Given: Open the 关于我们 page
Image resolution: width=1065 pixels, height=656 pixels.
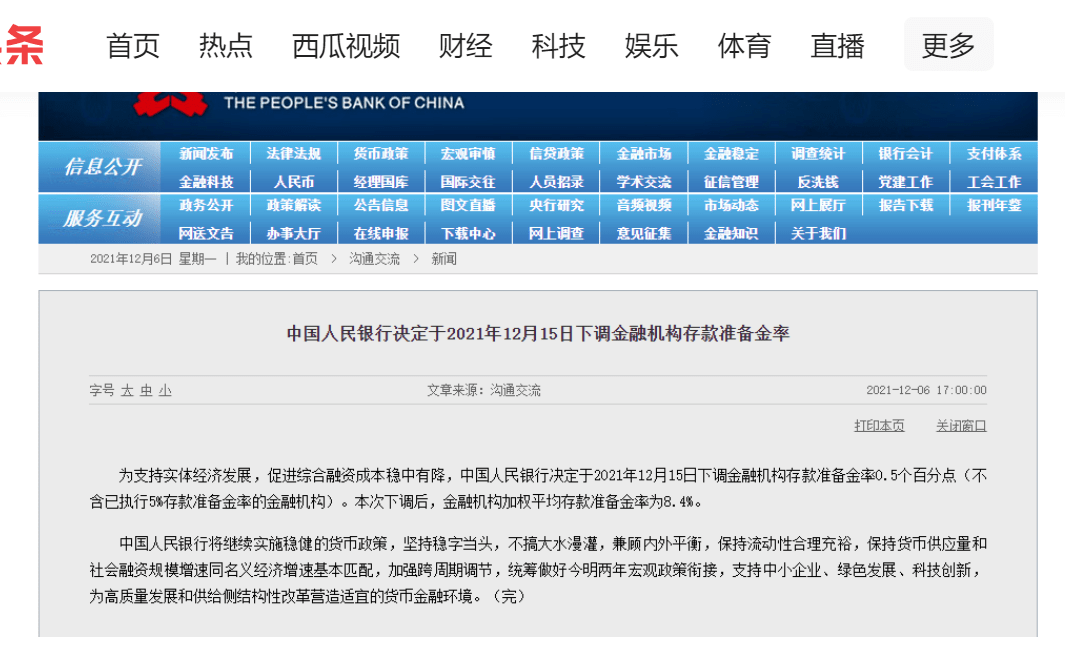Looking at the screenshot, I should pyautogui.click(x=818, y=233).
